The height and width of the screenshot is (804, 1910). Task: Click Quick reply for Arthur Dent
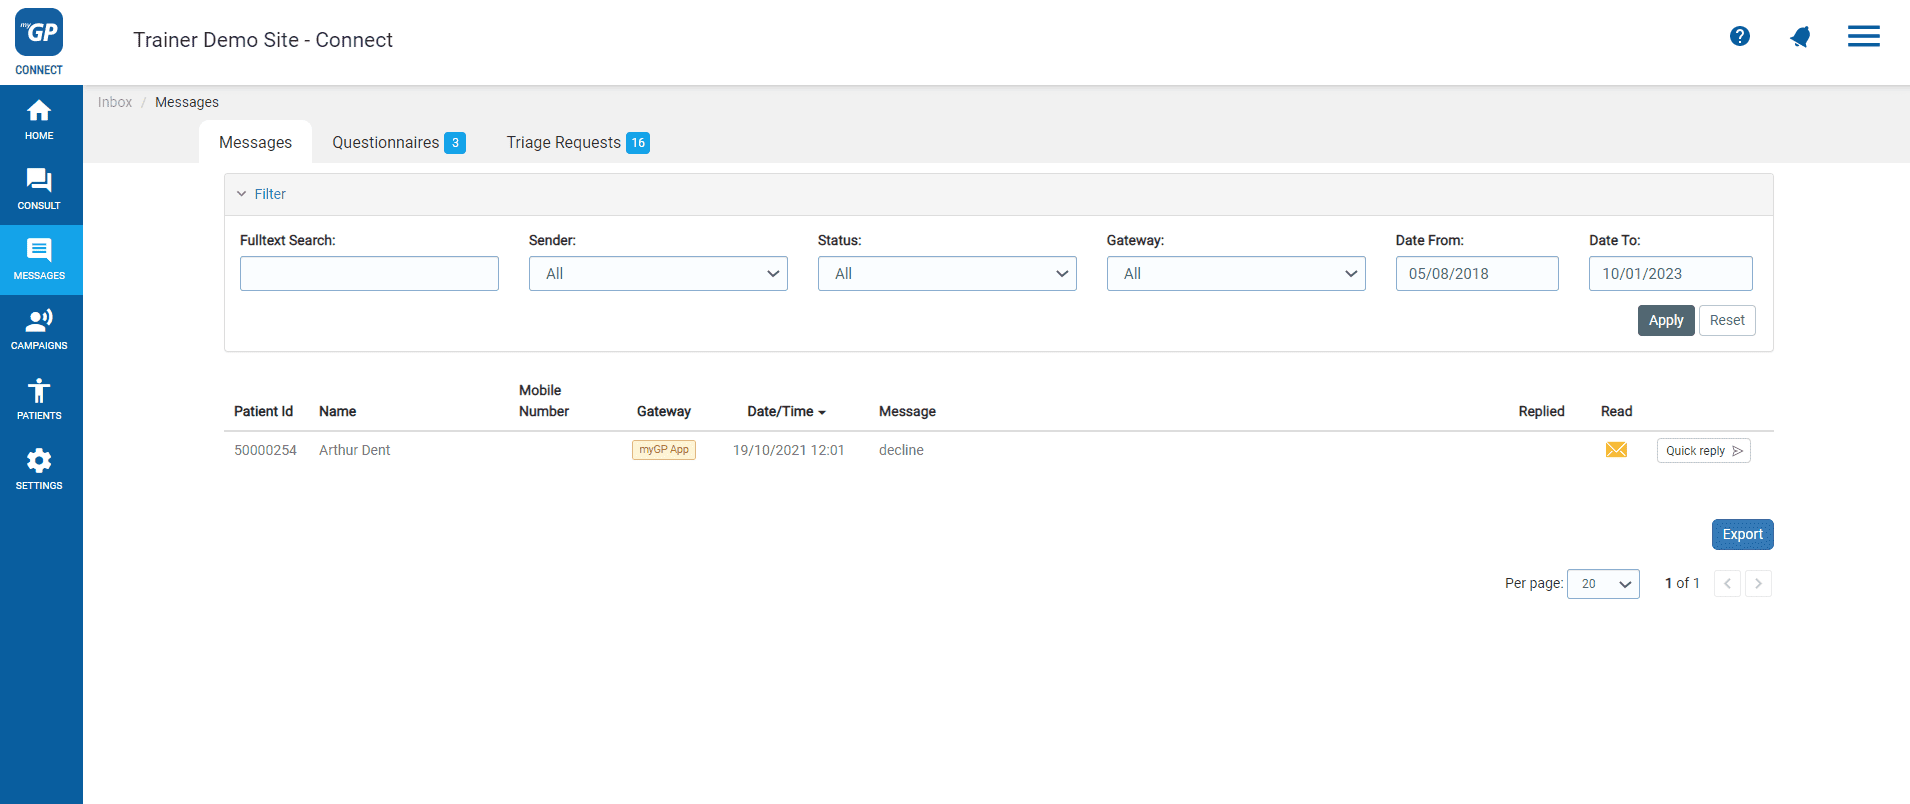(x=1703, y=451)
